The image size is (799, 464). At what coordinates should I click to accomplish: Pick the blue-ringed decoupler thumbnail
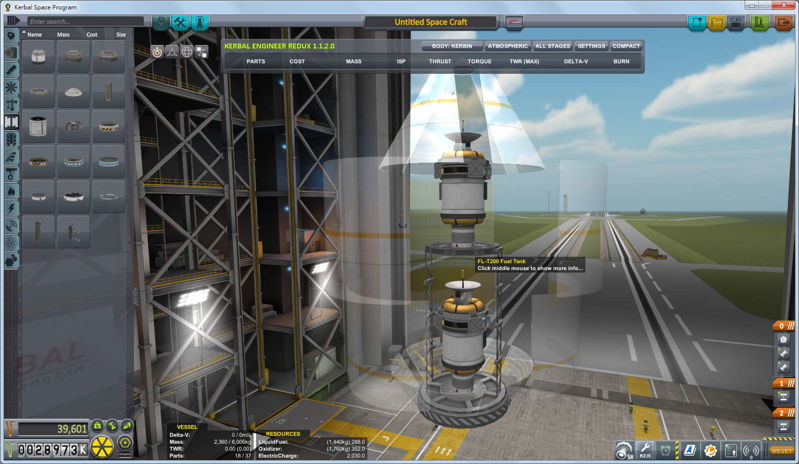[109, 161]
